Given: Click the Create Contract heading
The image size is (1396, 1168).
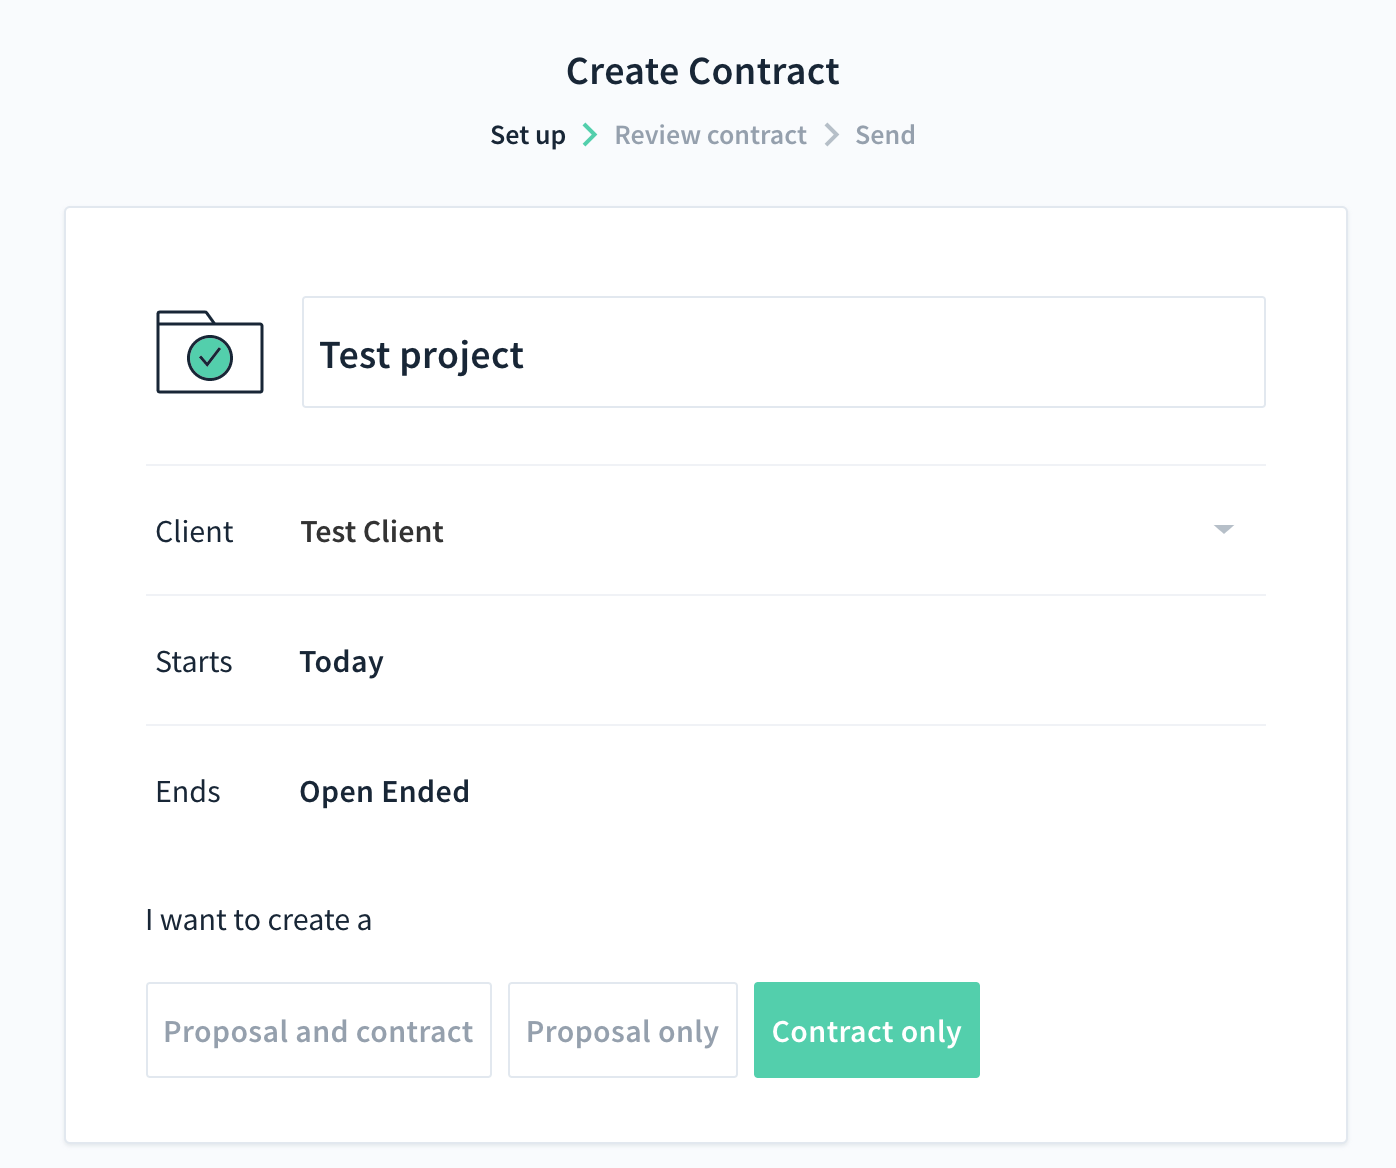Looking at the screenshot, I should pos(702,72).
